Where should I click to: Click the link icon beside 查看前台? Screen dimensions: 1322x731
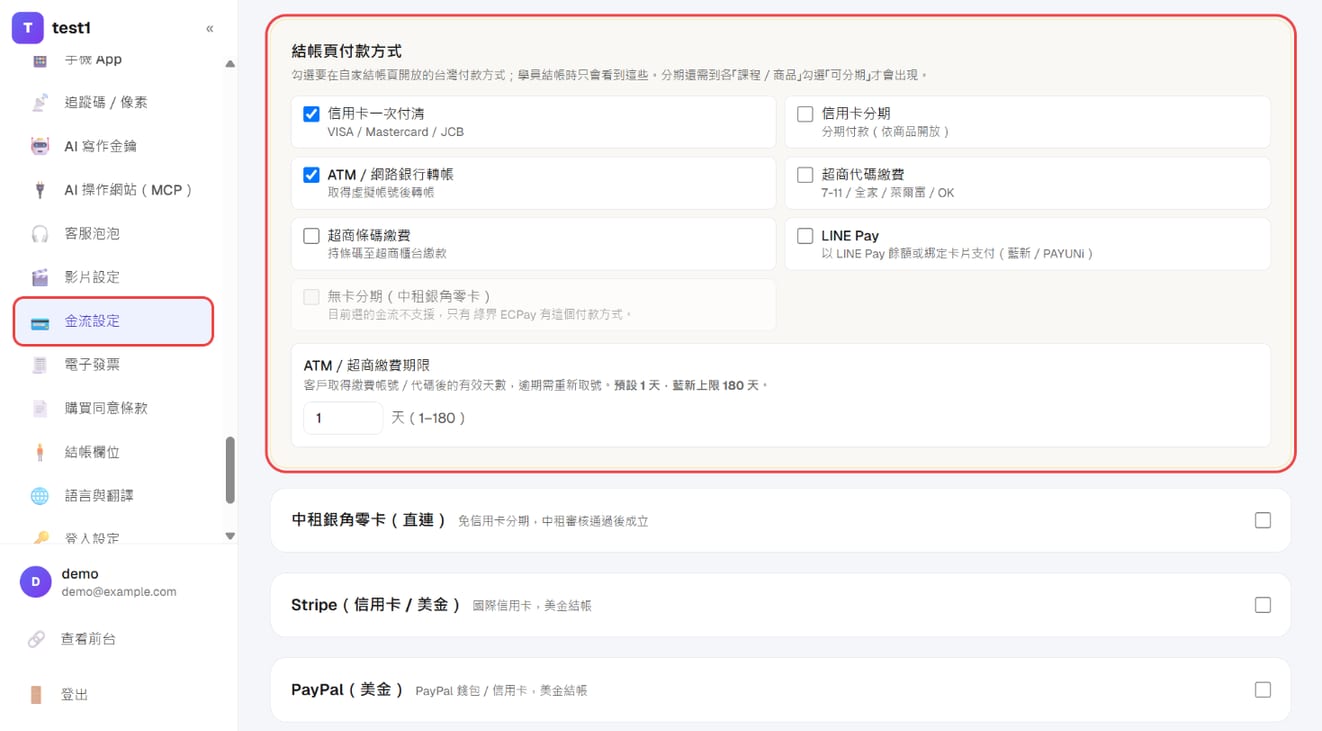point(36,639)
